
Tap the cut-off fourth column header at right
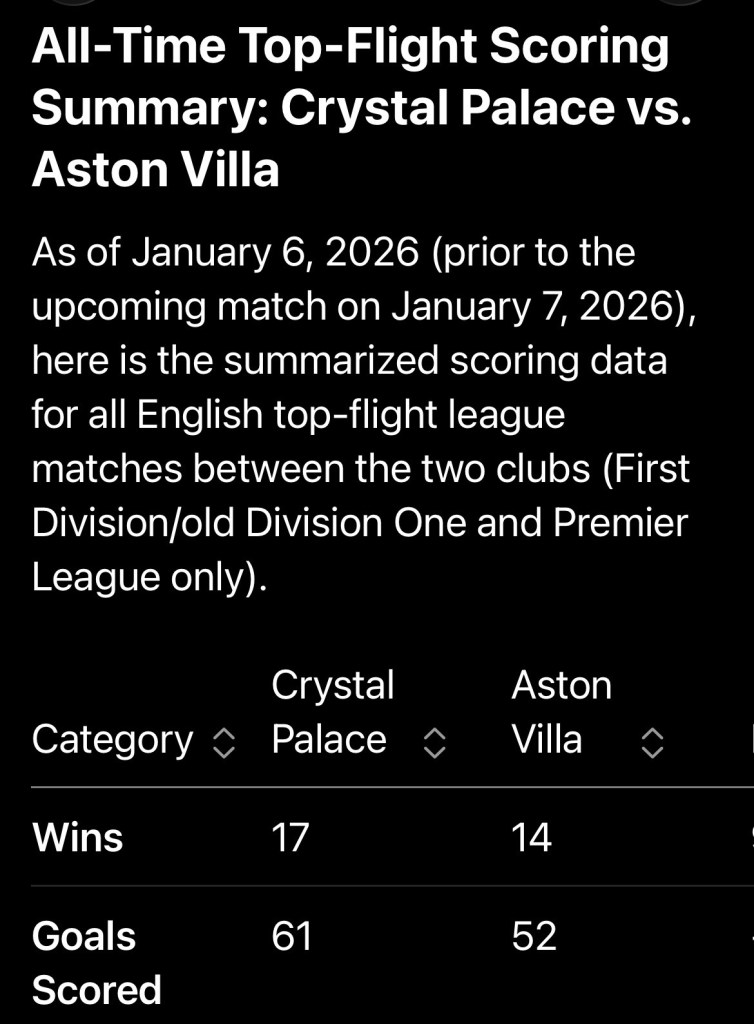point(750,740)
